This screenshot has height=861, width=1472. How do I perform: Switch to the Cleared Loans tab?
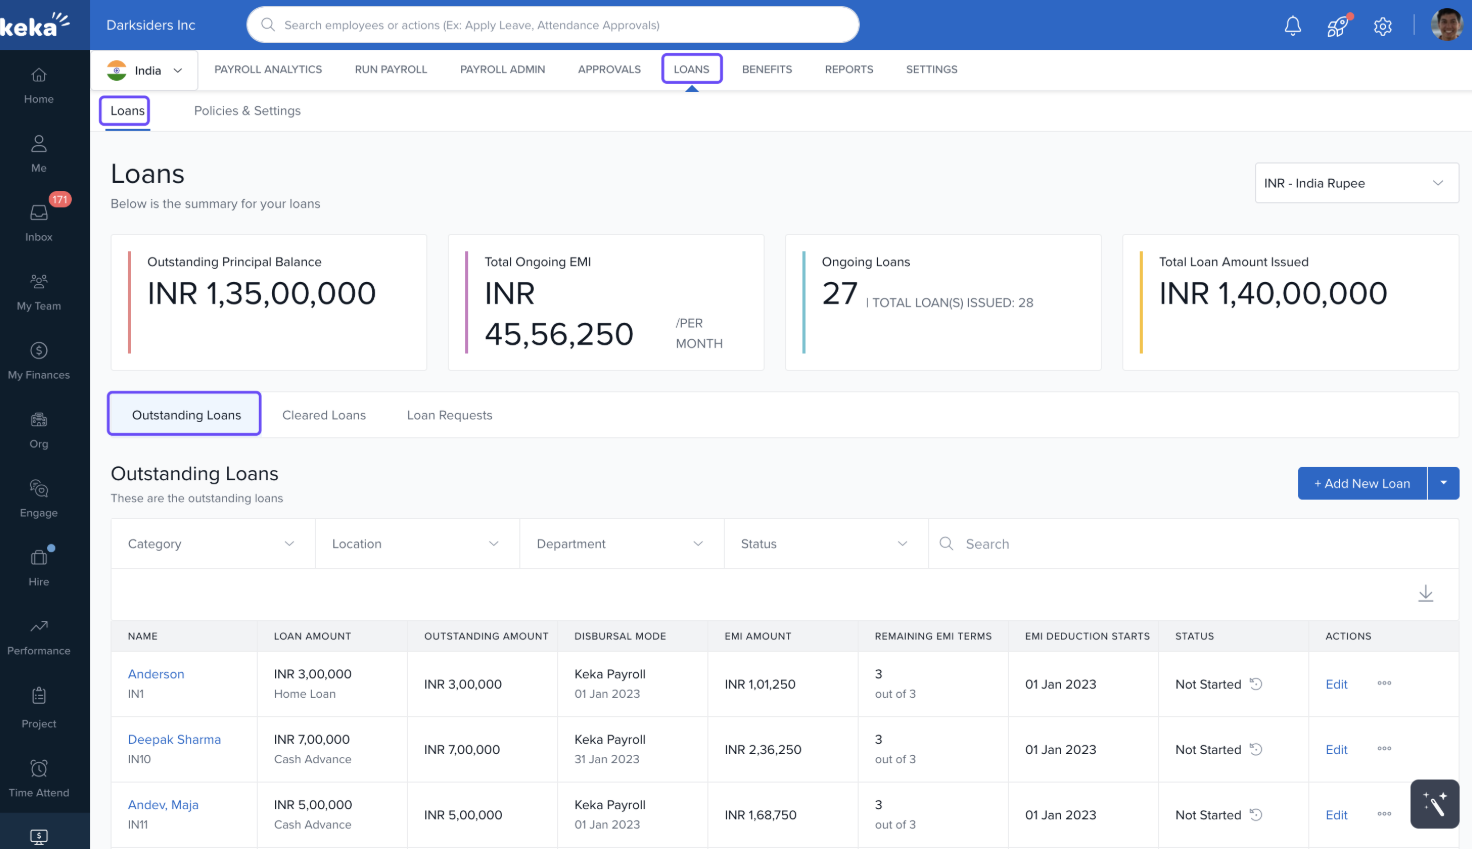(x=324, y=415)
